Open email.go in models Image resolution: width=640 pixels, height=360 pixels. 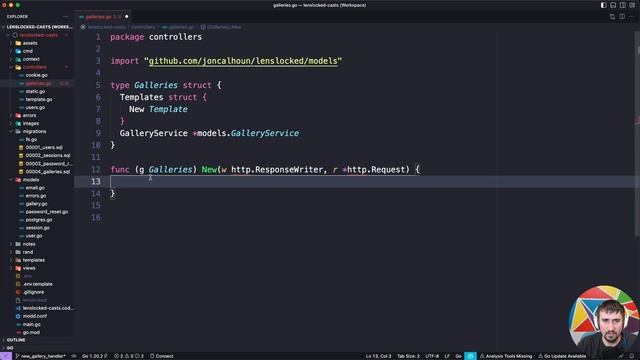pos(35,188)
